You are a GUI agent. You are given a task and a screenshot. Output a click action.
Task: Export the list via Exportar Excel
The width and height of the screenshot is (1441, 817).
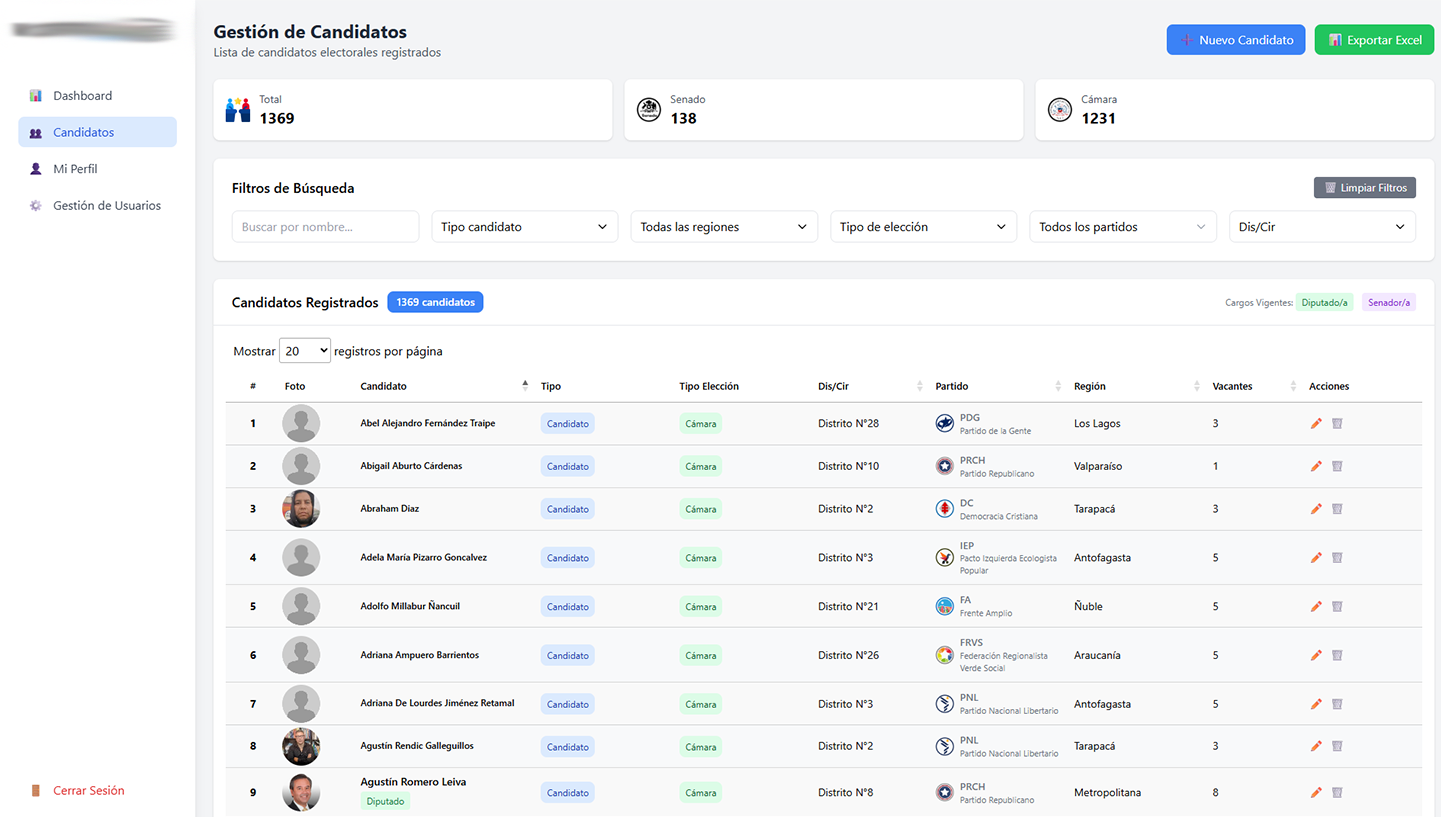tap(1374, 39)
